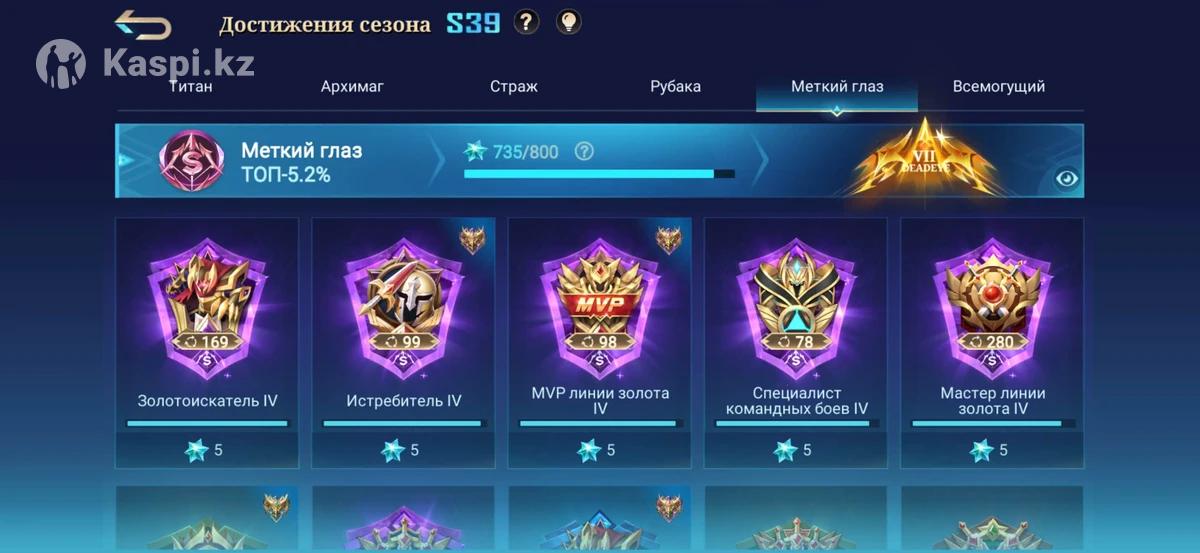Open the question mark help icon beside S39
The image size is (1200, 553).
click(527, 22)
